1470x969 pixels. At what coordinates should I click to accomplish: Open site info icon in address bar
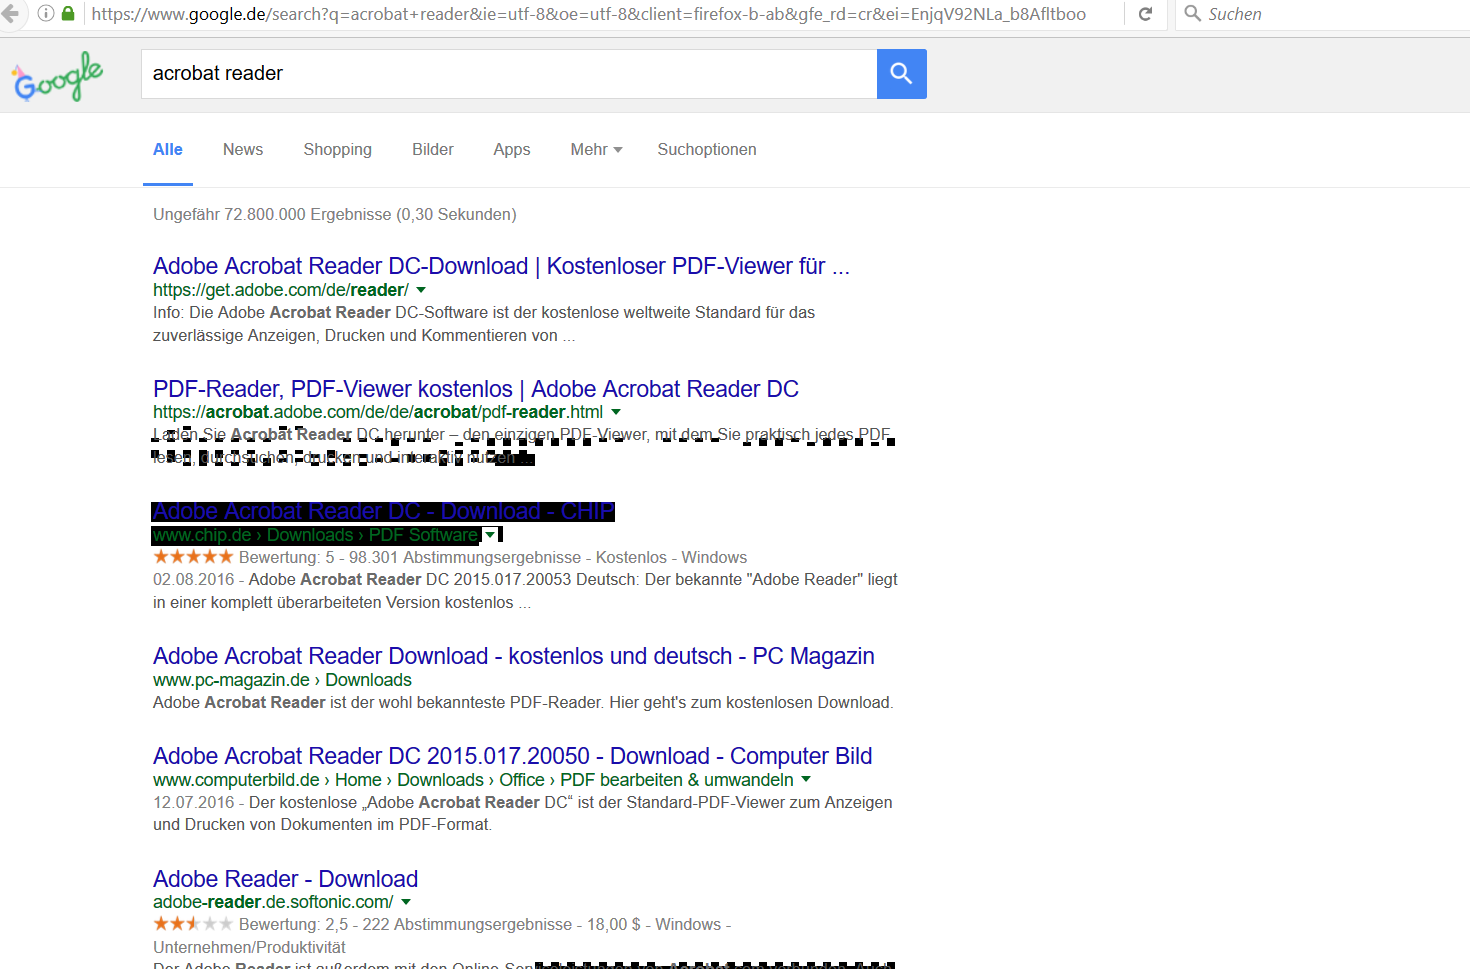[46, 14]
